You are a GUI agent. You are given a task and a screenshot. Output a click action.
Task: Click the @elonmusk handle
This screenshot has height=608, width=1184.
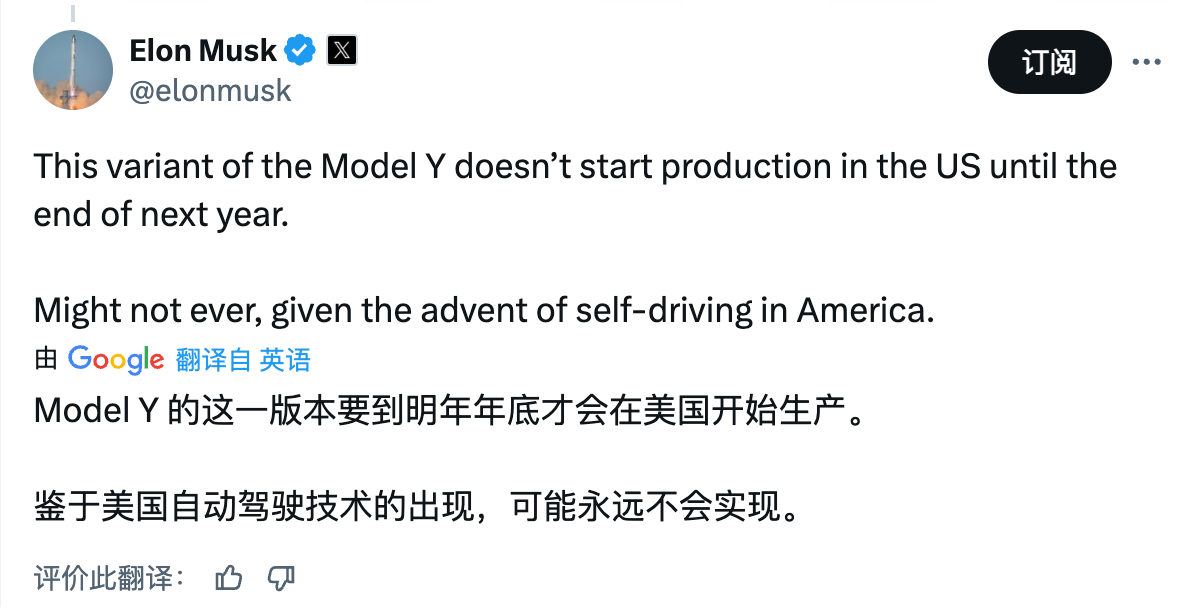pyautogui.click(x=210, y=91)
